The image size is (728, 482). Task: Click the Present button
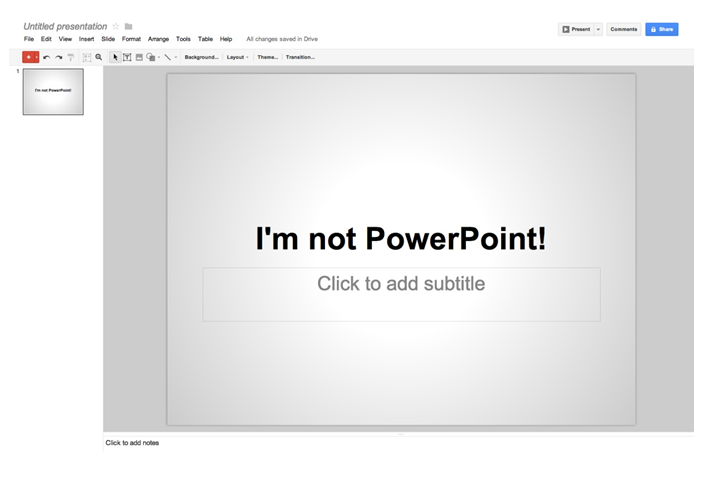click(576, 29)
